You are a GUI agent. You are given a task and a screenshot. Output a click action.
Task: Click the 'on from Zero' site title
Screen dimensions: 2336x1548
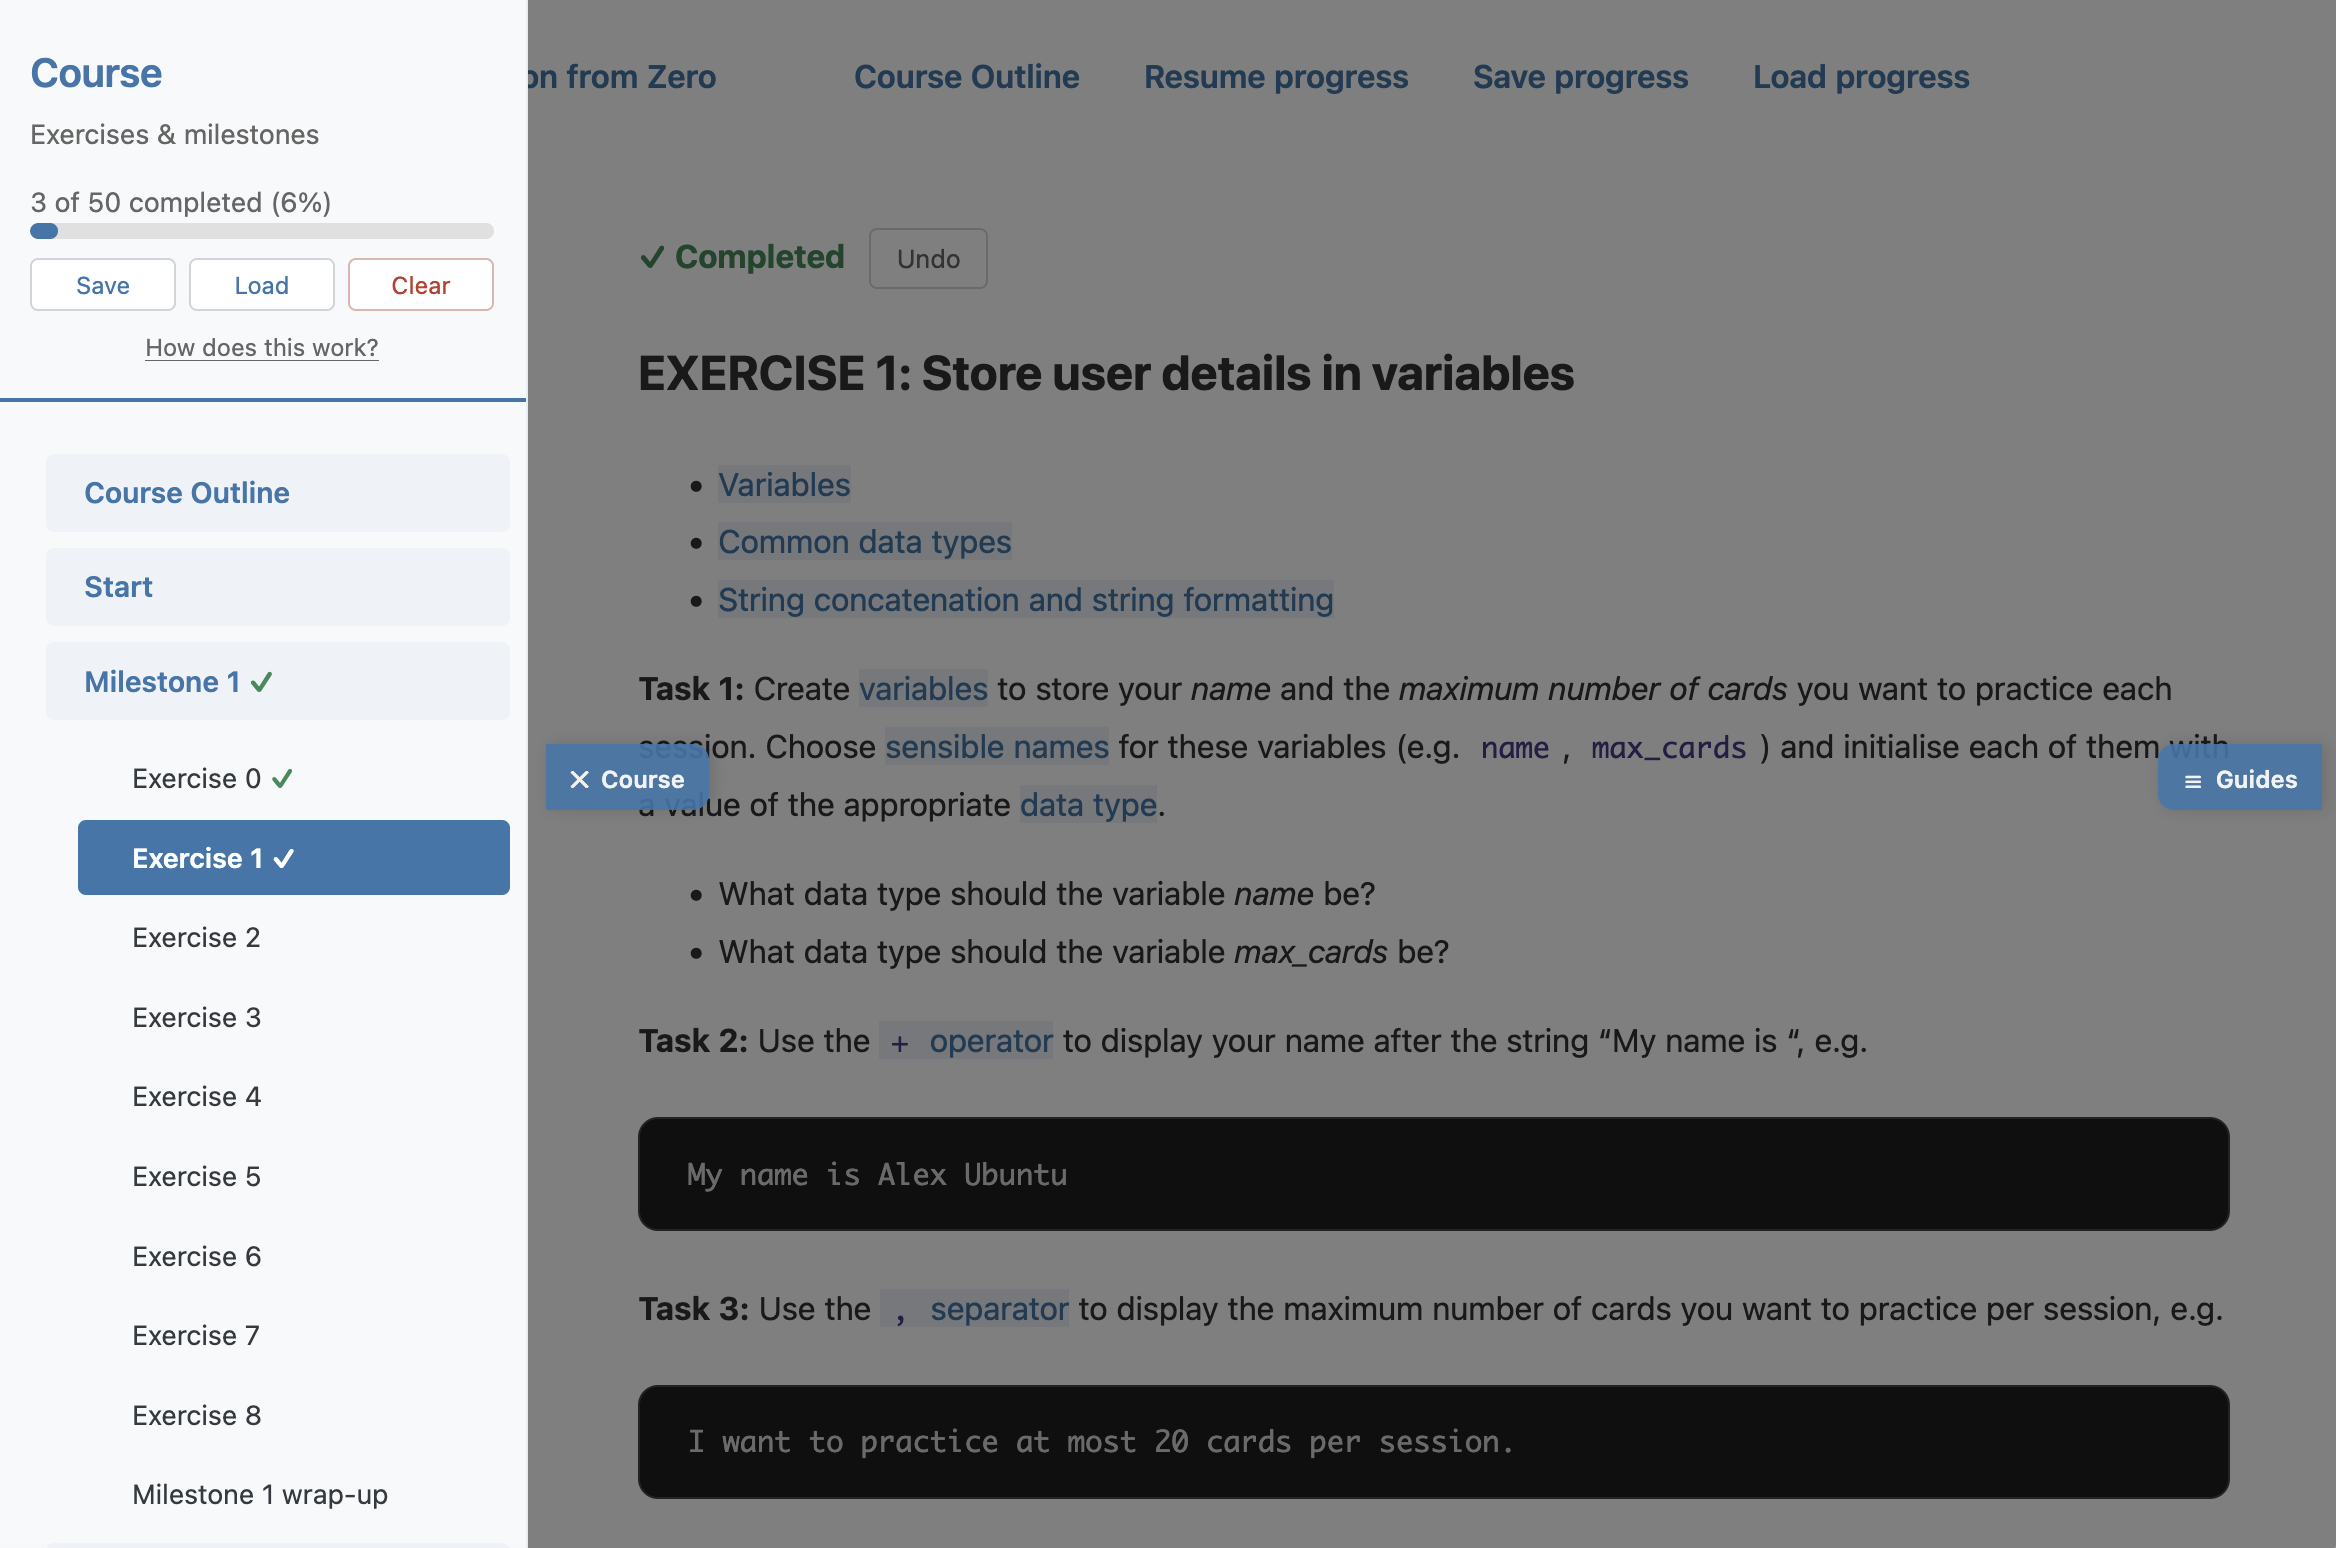click(x=622, y=77)
